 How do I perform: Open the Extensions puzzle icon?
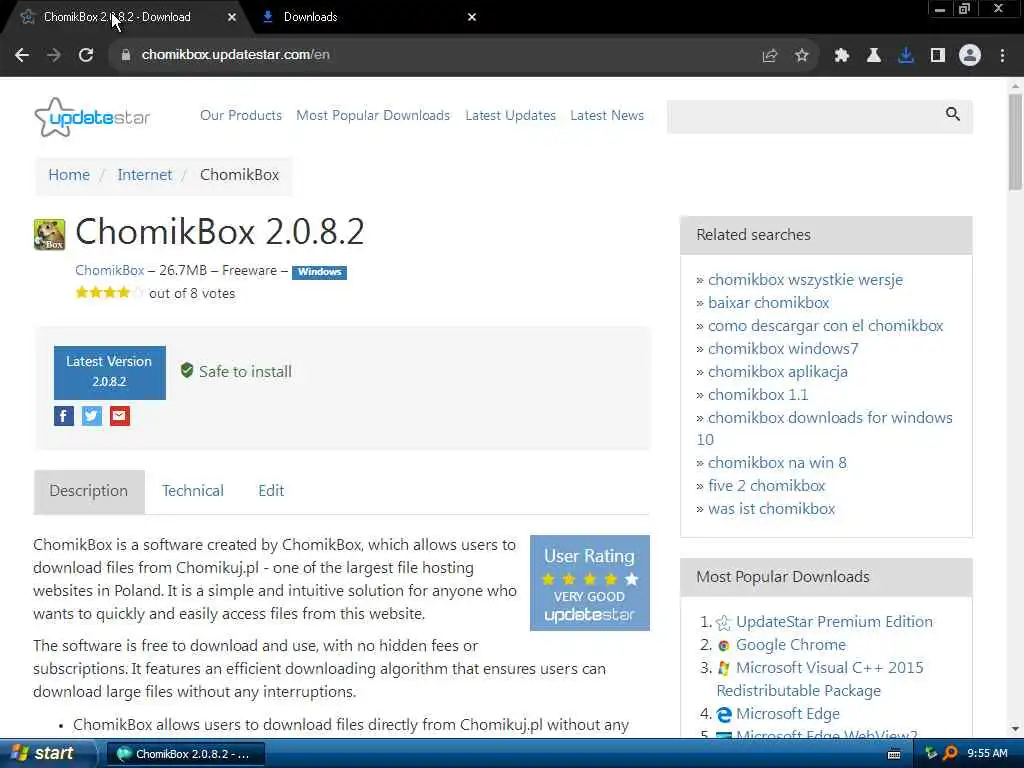pos(841,56)
